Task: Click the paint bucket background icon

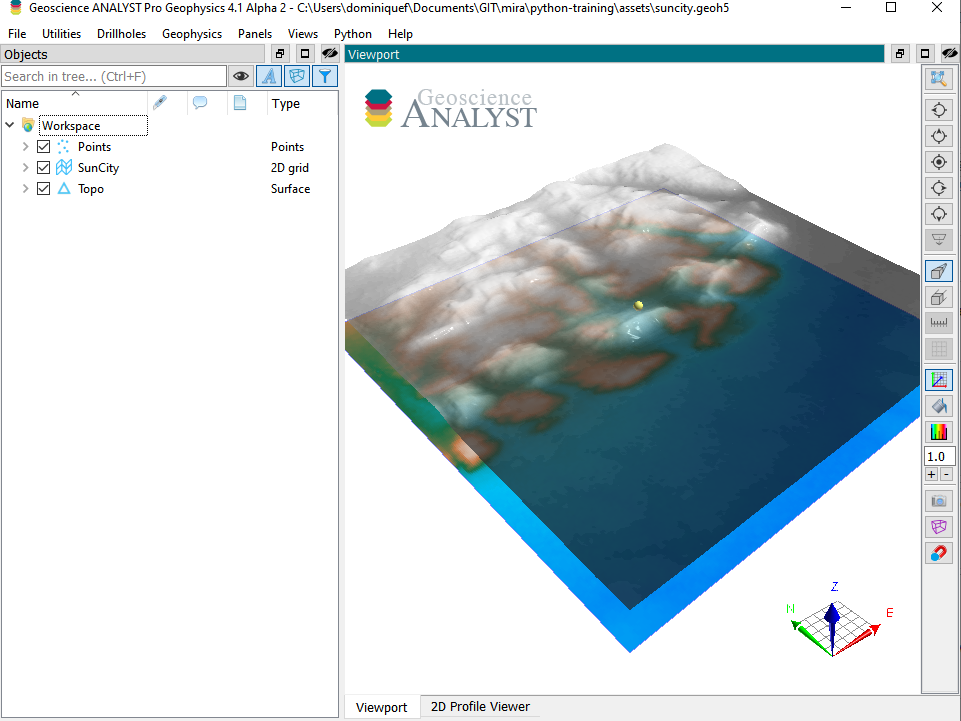Action: pyautogui.click(x=938, y=406)
